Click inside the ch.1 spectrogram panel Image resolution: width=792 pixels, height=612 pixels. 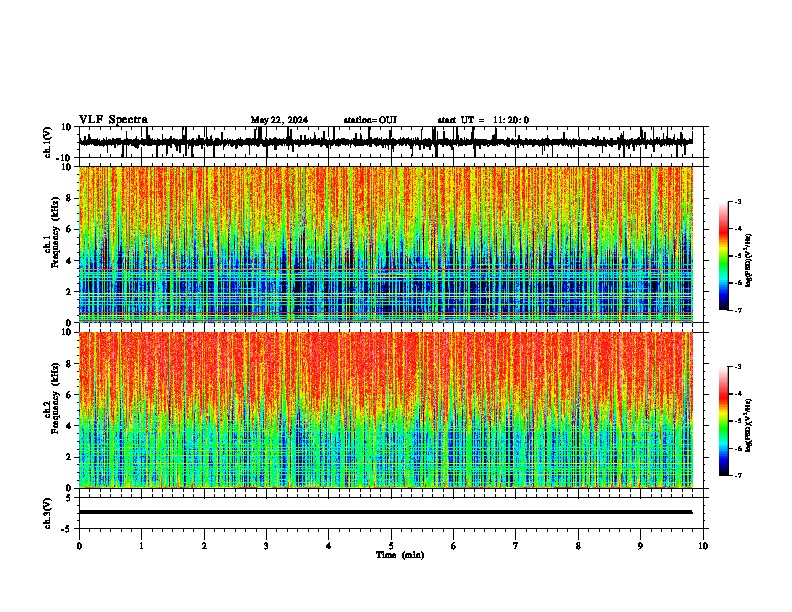click(386, 244)
